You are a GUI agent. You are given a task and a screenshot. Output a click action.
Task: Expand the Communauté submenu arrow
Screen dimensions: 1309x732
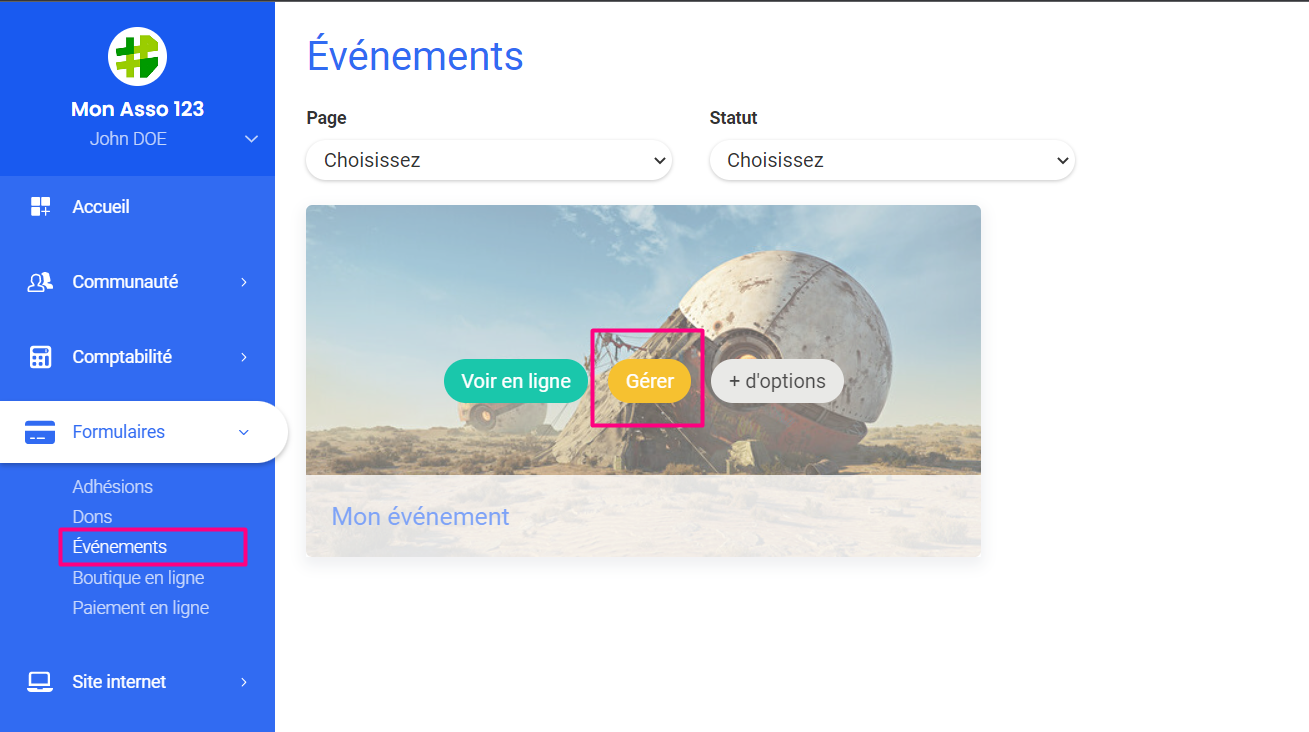point(243,282)
